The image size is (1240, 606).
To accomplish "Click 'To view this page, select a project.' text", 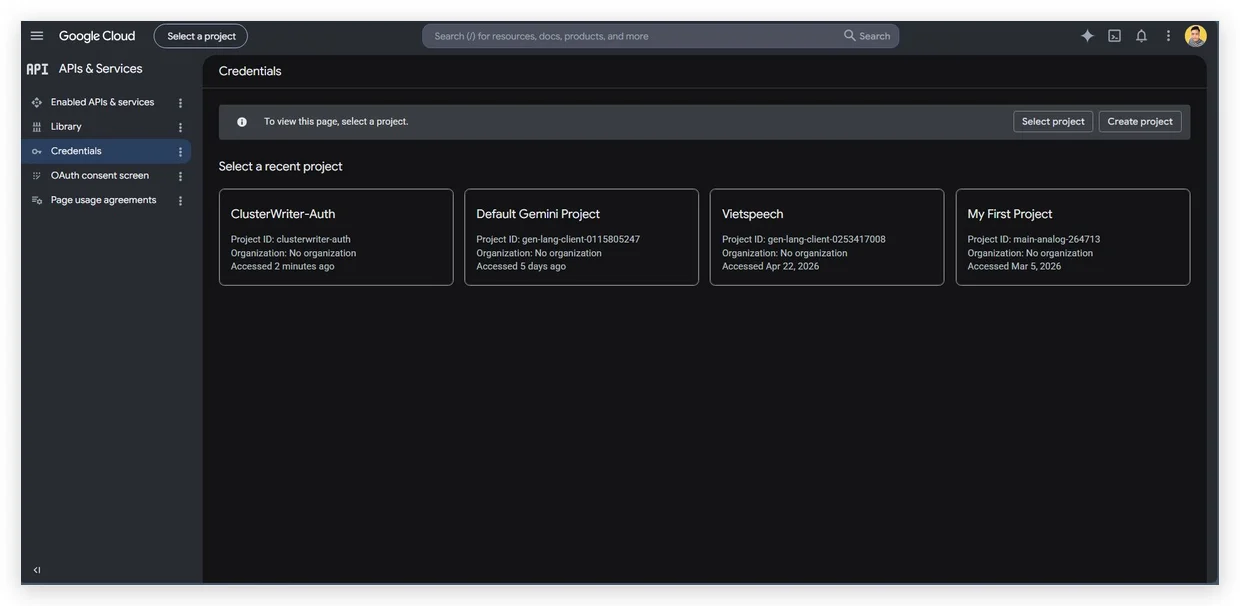I will pyautogui.click(x=336, y=122).
